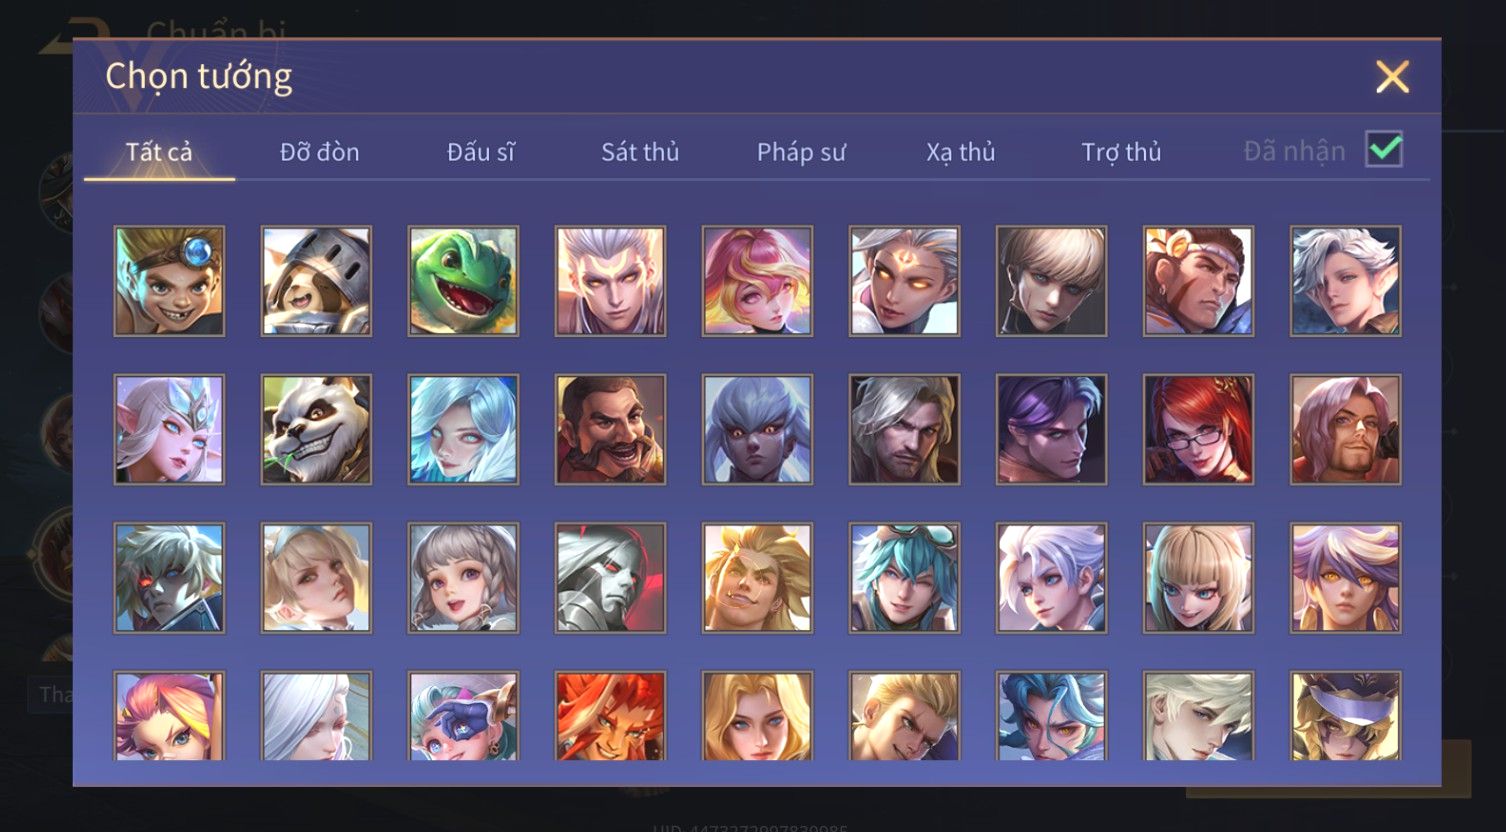Select the golden lion-maned hero portrait

[x=757, y=577]
